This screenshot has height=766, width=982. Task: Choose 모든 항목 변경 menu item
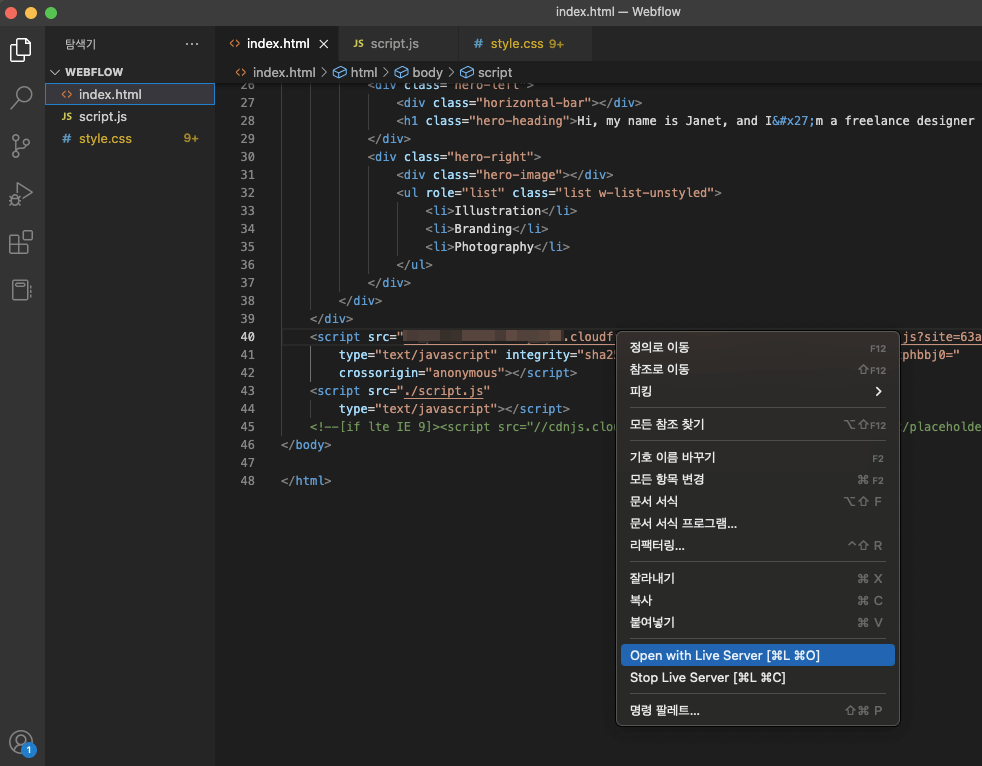click(x=758, y=480)
